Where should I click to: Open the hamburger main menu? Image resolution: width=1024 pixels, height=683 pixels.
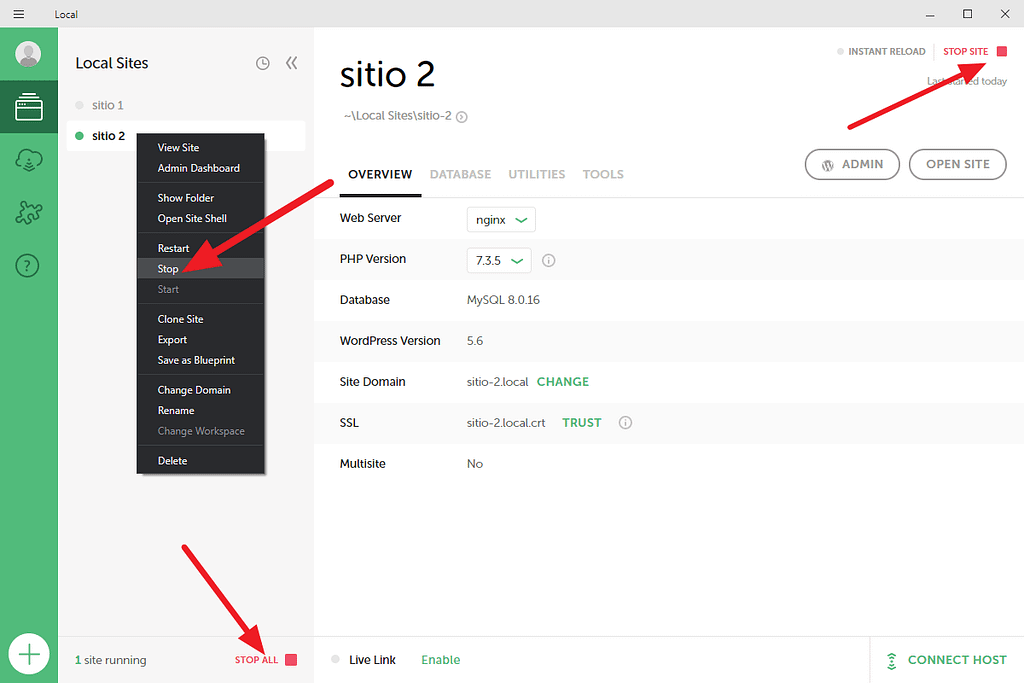[x=19, y=14]
